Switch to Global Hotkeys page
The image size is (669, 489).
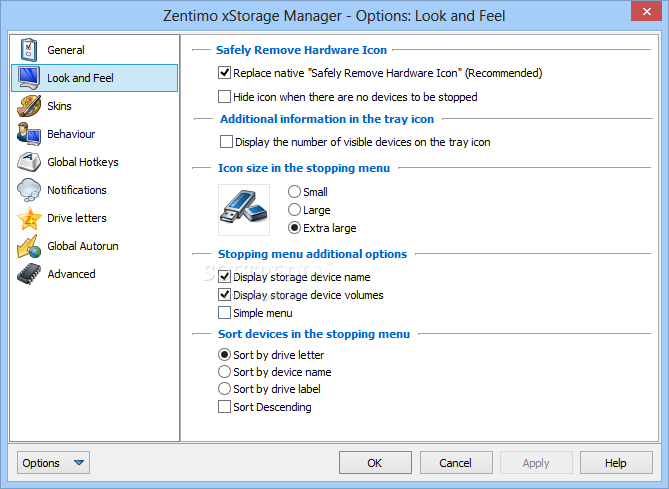coord(94,162)
